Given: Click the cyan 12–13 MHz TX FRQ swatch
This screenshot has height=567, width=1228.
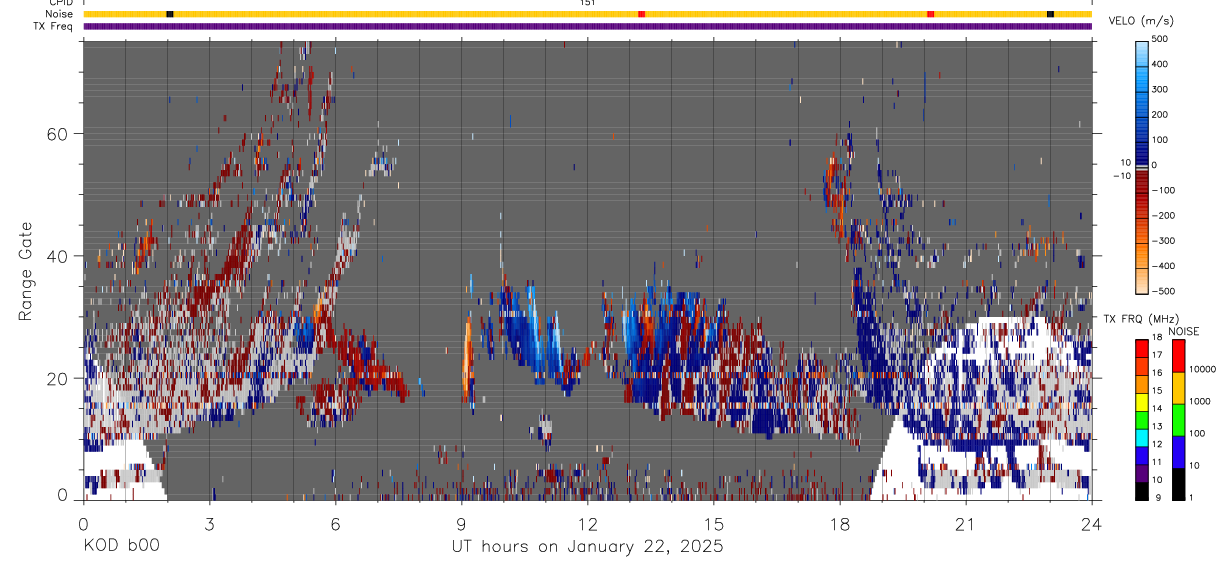Looking at the screenshot, I should pos(1142,438).
